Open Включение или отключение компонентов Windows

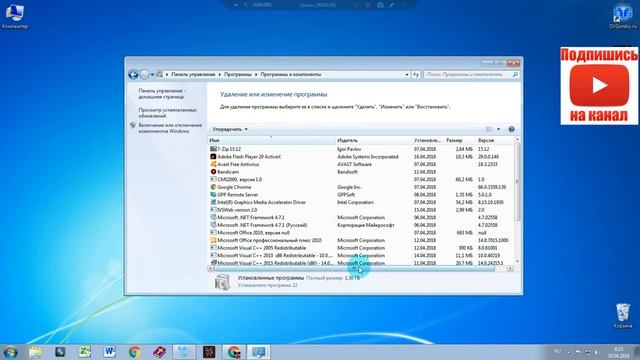coord(170,128)
